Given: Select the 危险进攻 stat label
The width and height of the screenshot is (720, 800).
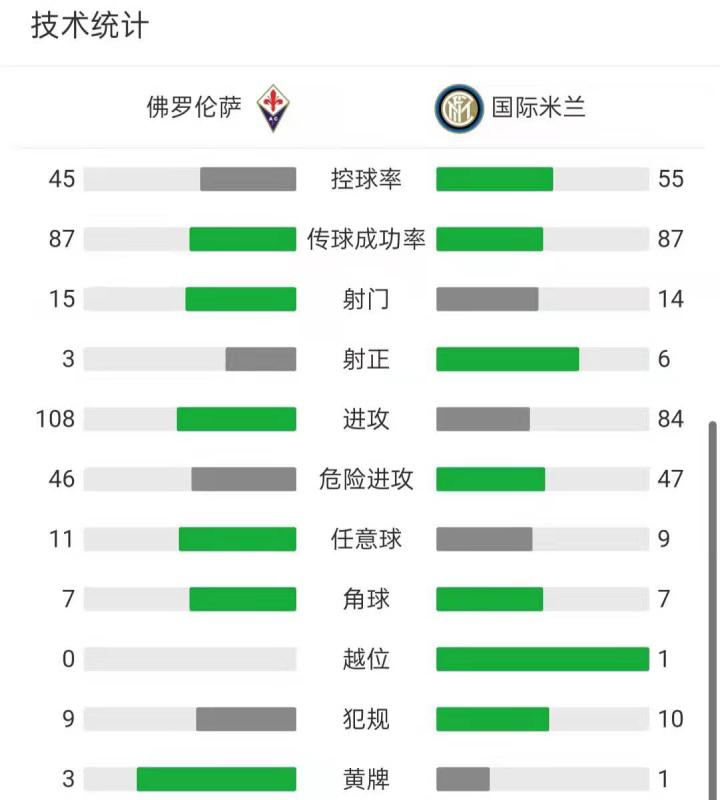Looking at the screenshot, I should coord(366,479).
